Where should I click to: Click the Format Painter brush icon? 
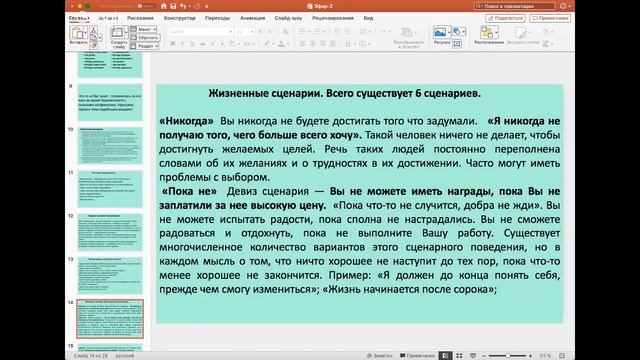point(93,45)
